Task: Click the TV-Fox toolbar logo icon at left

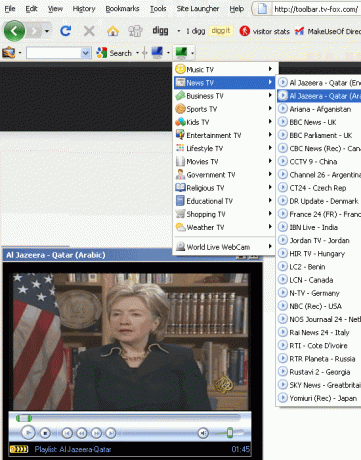Action: coord(9,53)
